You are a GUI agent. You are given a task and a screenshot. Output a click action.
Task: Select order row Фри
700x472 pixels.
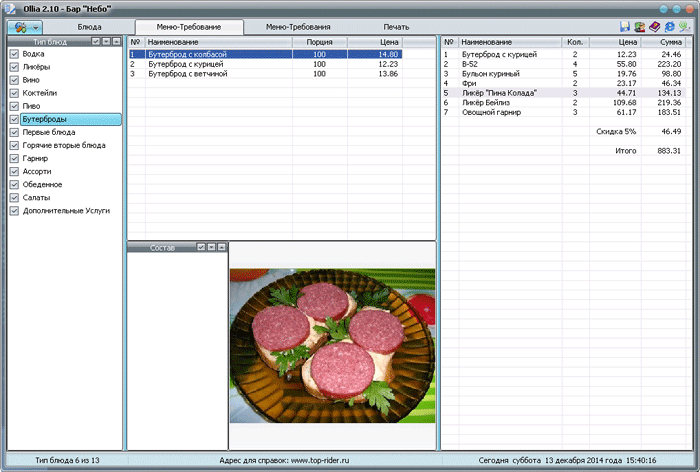563,84
